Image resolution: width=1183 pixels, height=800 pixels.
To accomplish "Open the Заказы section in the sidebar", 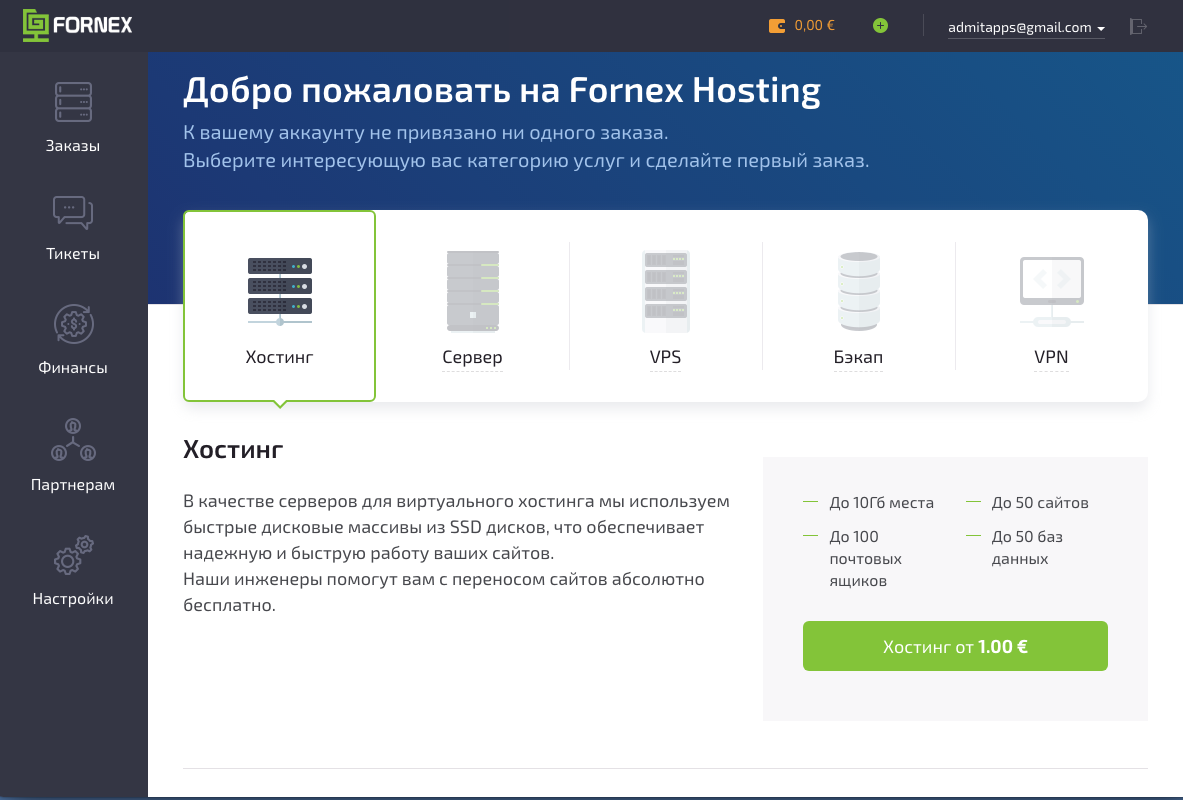I will [73, 118].
